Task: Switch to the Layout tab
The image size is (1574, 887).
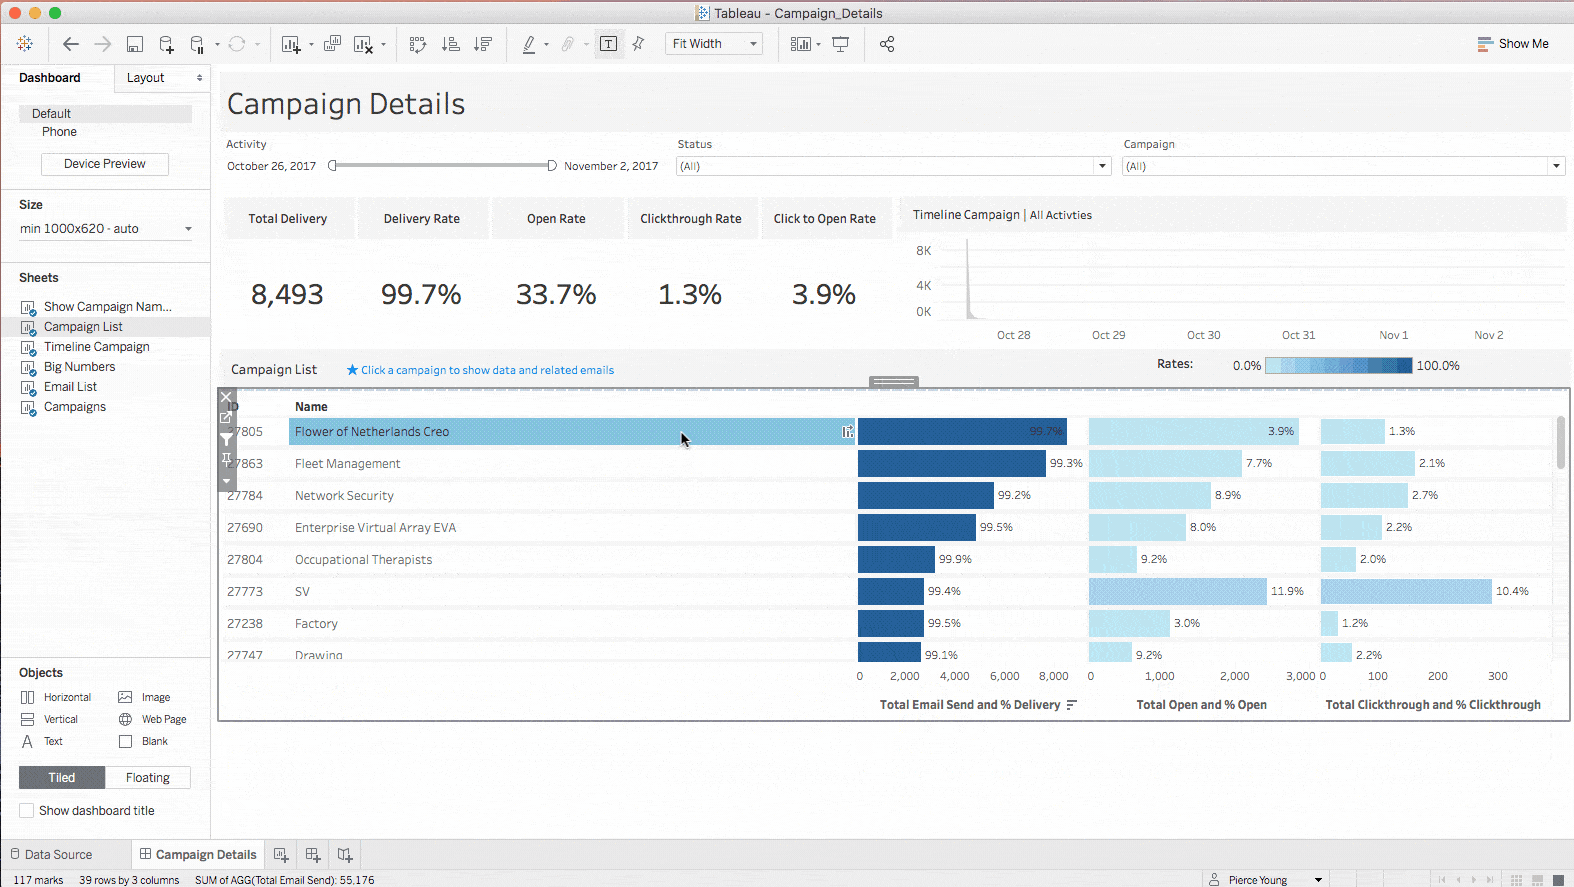Action: click(146, 78)
